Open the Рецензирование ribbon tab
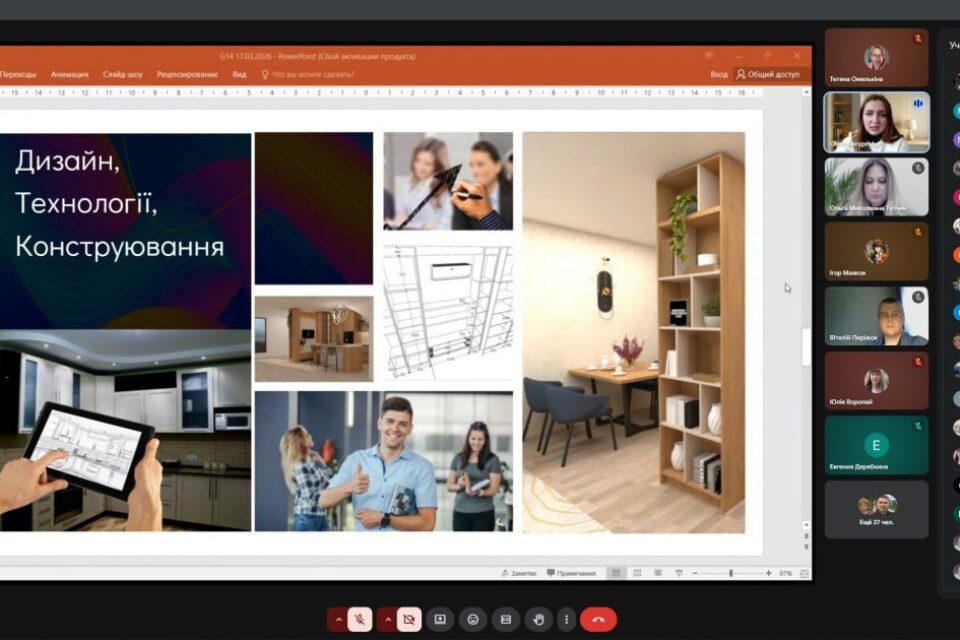The image size is (960, 640). (187, 75)
